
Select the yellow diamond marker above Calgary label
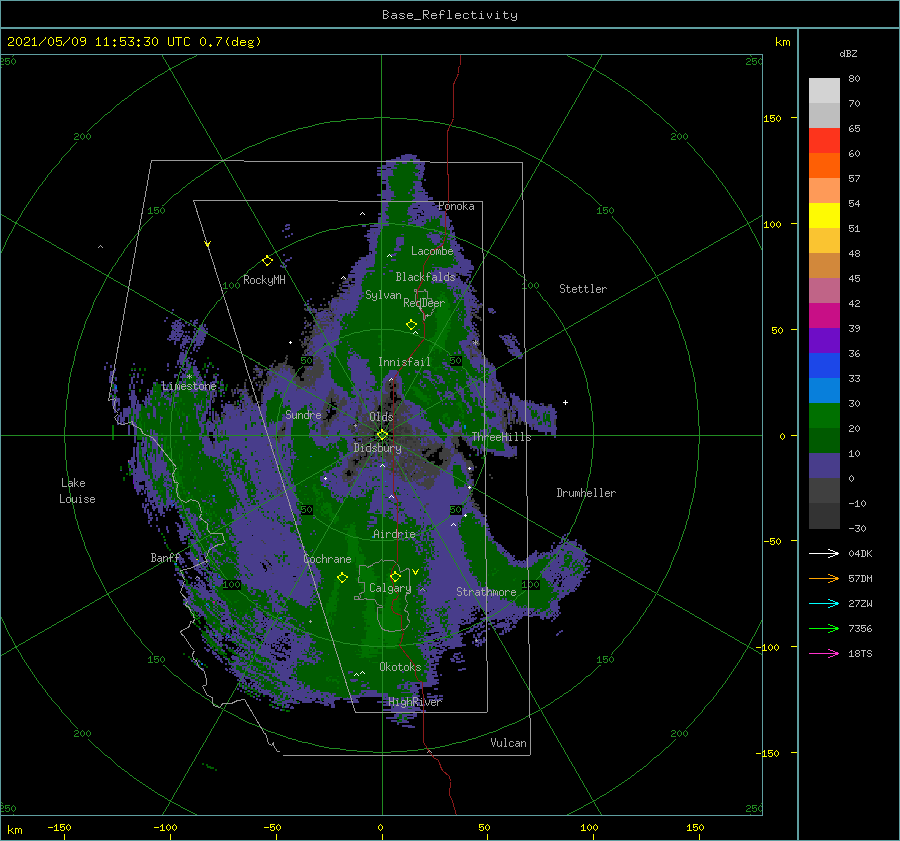click(395, 576)
